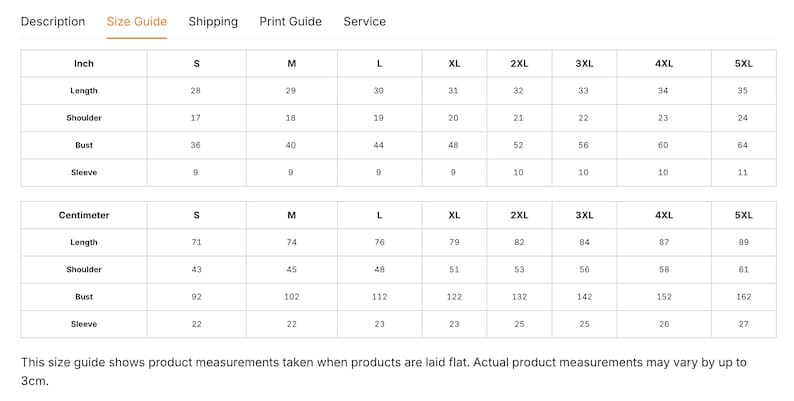This screenshot has width=794, height=401.
Task: Click the Sleeve row label in the Centimeter table
Action: (84, 324)
